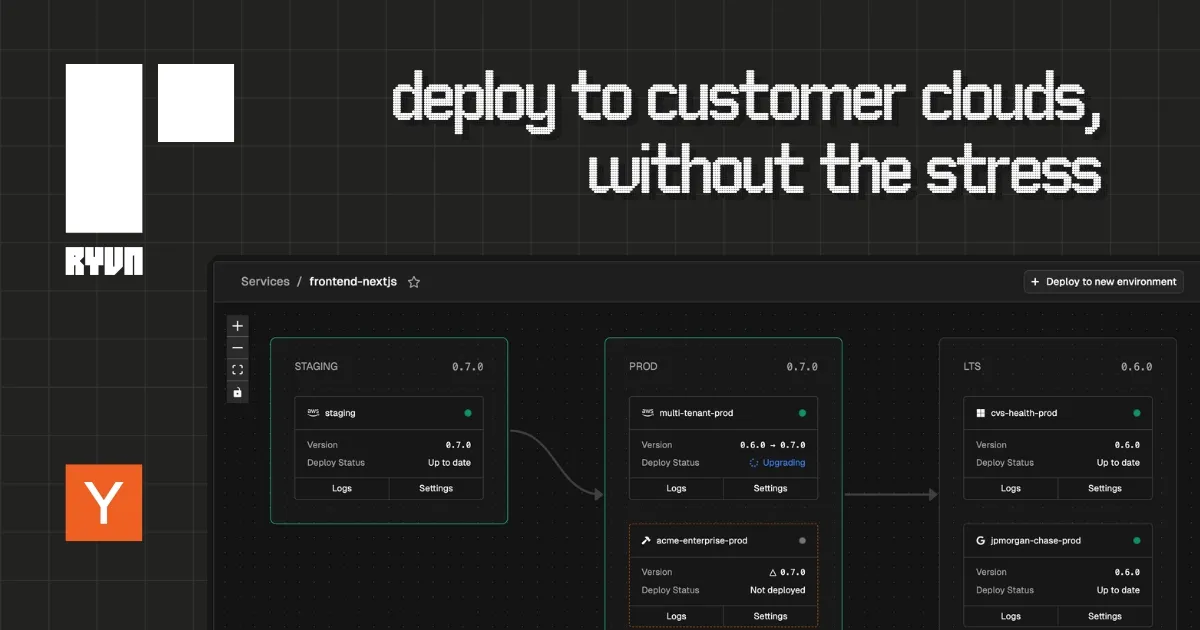Viewport: 1200px width, 630px height.
Task: Click the acme-enterprise-prod grey status dot
Action: pos(802,540)
